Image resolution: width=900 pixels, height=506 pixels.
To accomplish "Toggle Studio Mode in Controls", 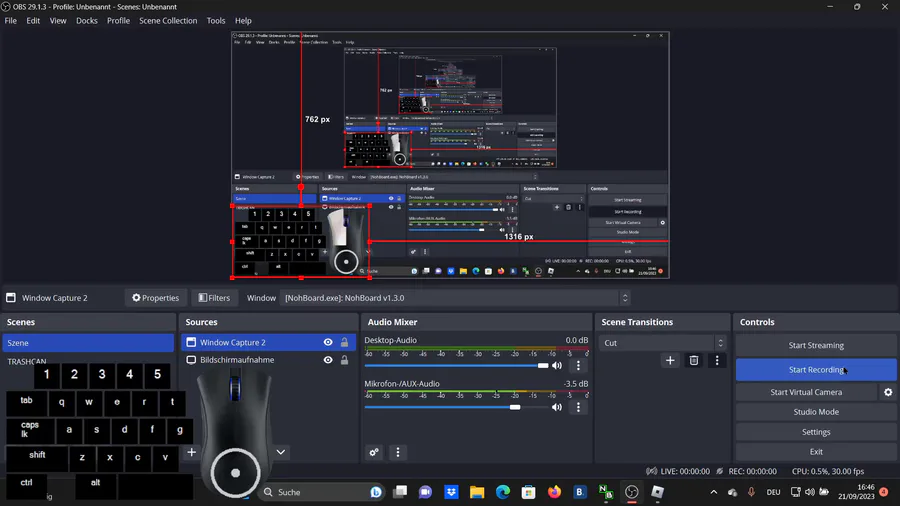I will point(816,412).
